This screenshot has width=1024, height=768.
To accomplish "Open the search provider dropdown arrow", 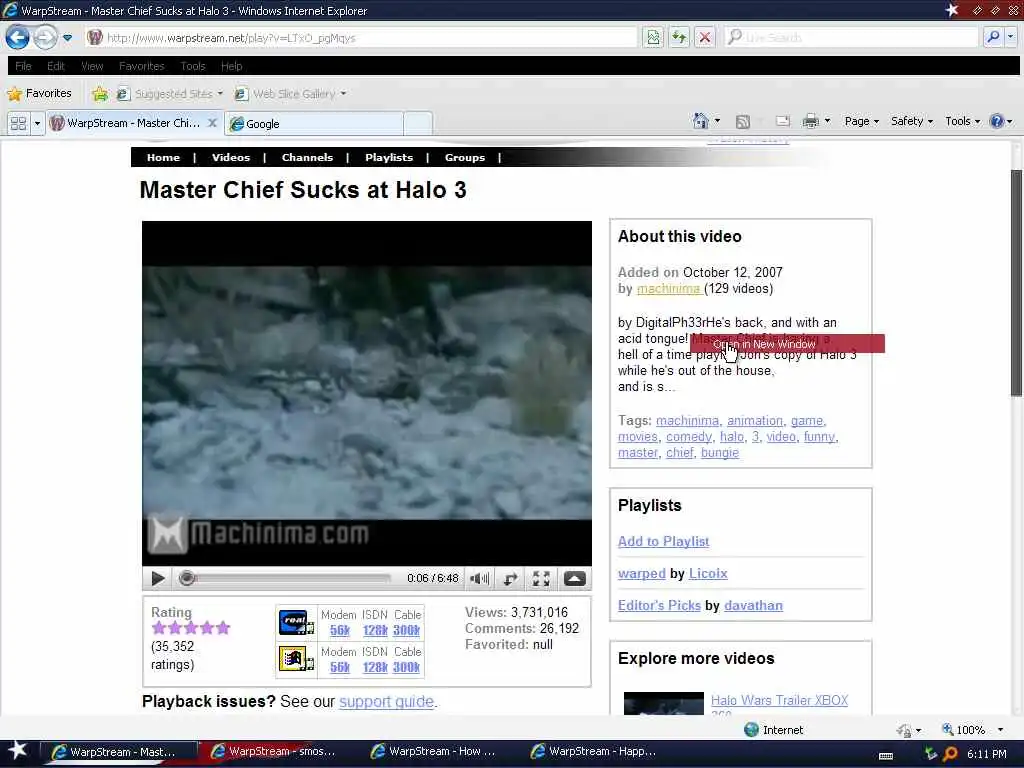I will (1011, 37).
